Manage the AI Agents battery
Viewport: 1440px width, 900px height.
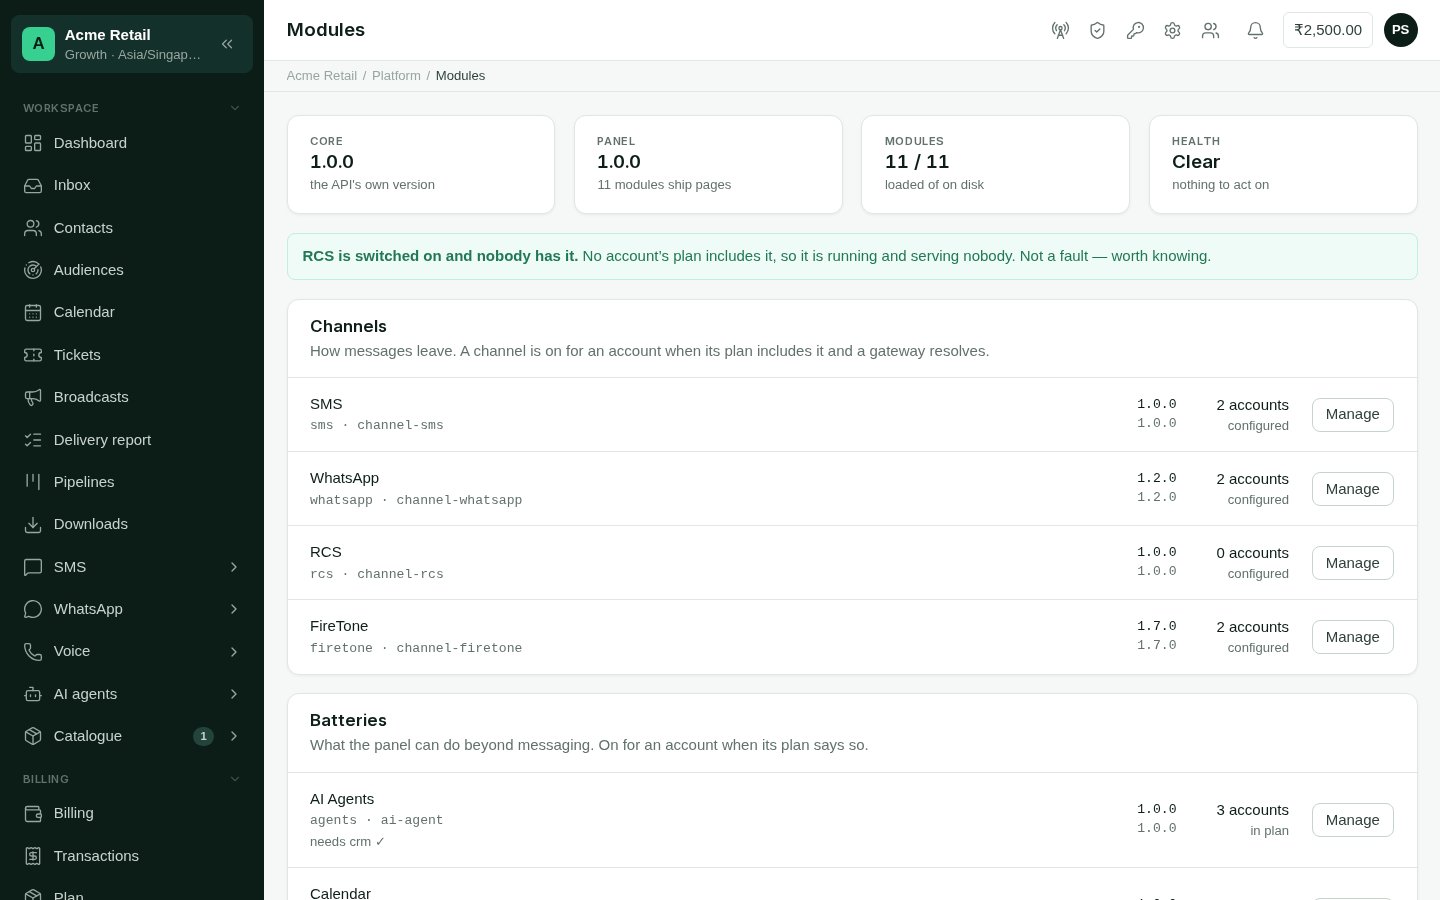(1352, 820)
